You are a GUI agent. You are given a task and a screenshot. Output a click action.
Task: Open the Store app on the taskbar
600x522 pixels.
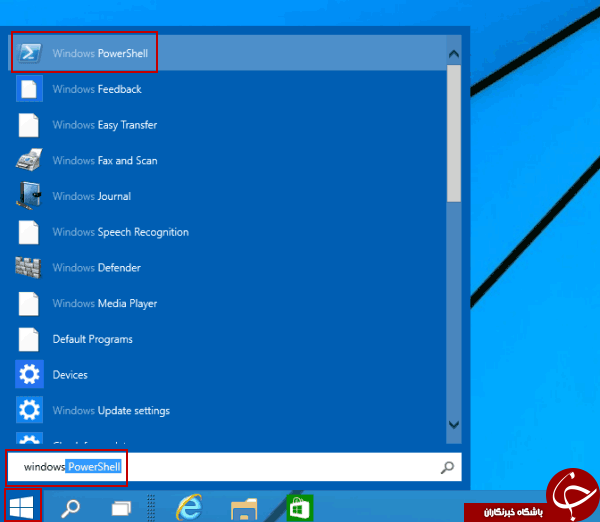click(x=300, y=507)
